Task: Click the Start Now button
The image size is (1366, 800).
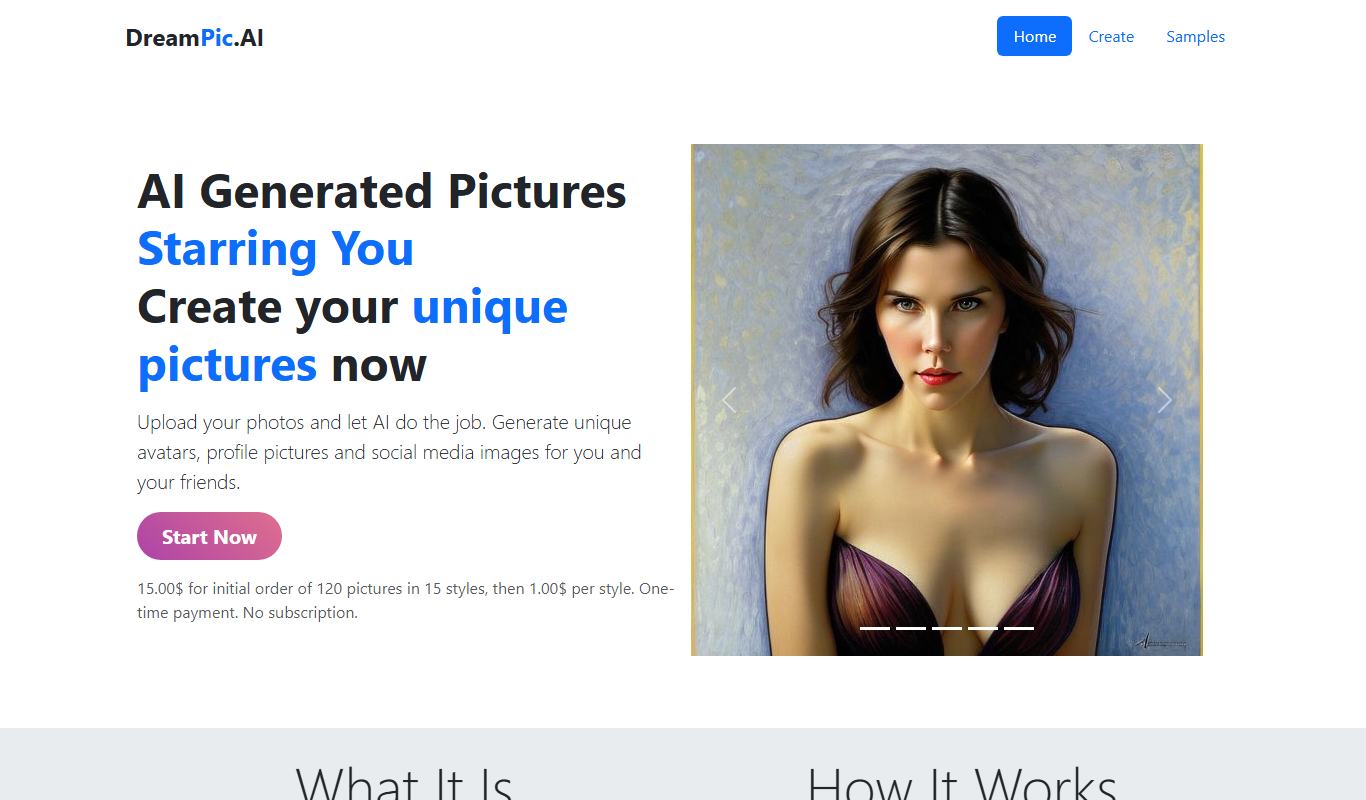Action: point(209,536)
